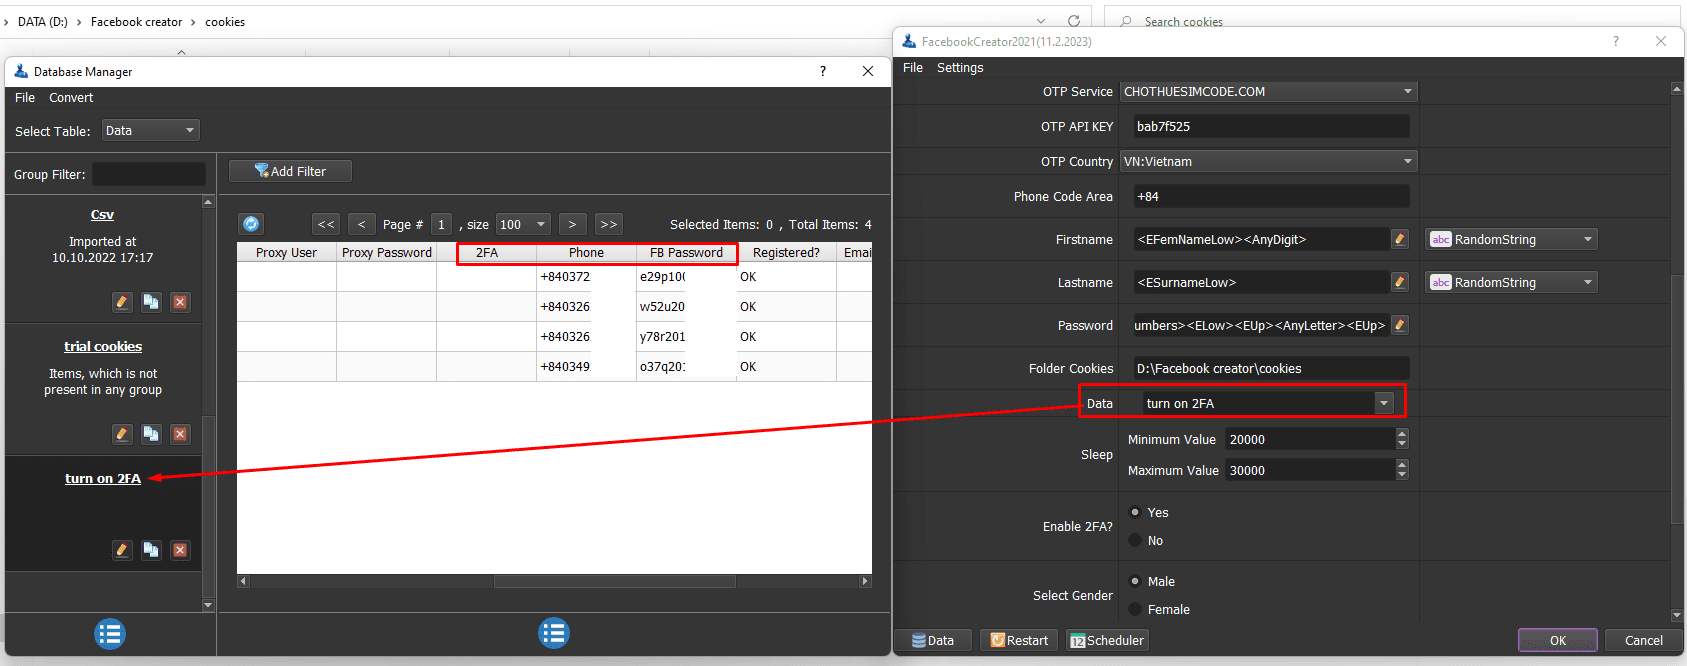This screenshot has height=666, width=1687.
Task: Delete the turn on 2FA group red X
Action: pyautogui.click(x=180, y=550)
